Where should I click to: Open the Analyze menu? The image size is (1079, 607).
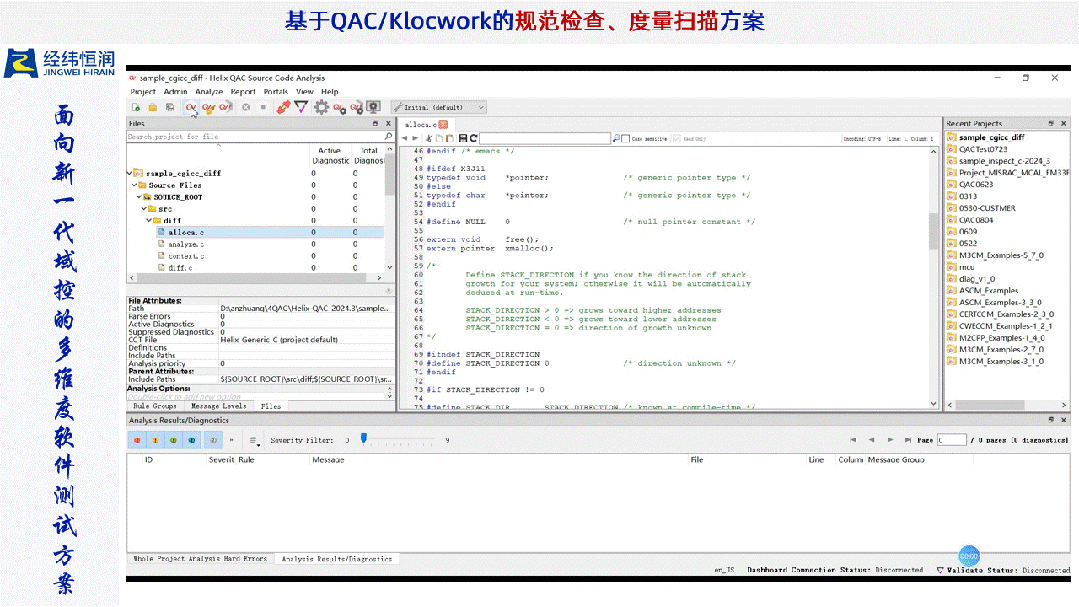tap(209, 92)
